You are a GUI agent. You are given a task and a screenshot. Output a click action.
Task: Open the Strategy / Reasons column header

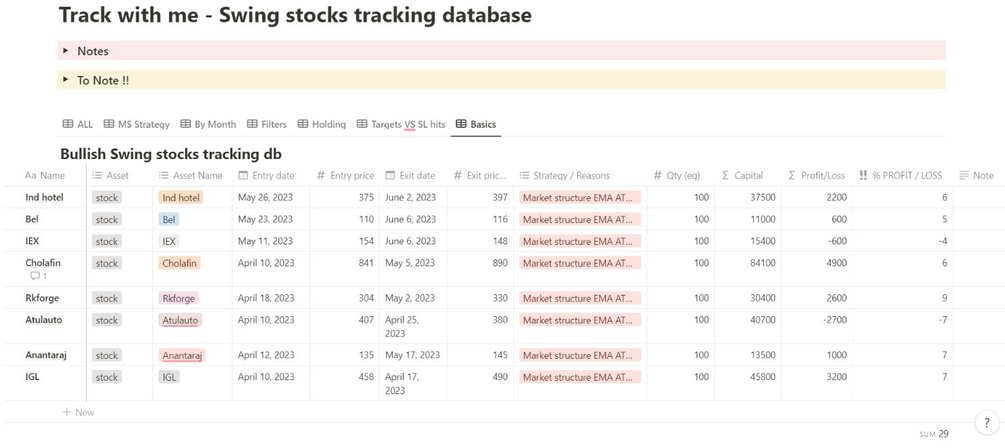[x=570, y=176]
